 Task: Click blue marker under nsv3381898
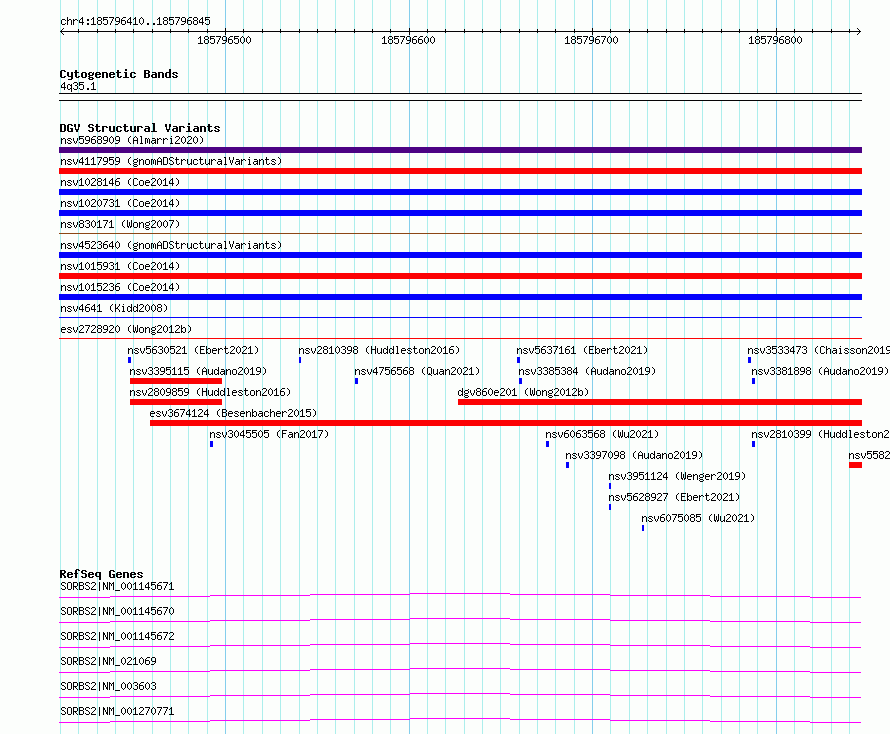point(753,381)
